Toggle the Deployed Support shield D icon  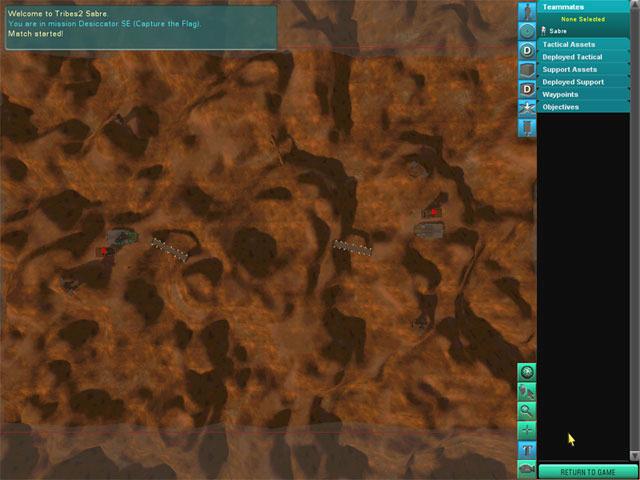[527, 89]
